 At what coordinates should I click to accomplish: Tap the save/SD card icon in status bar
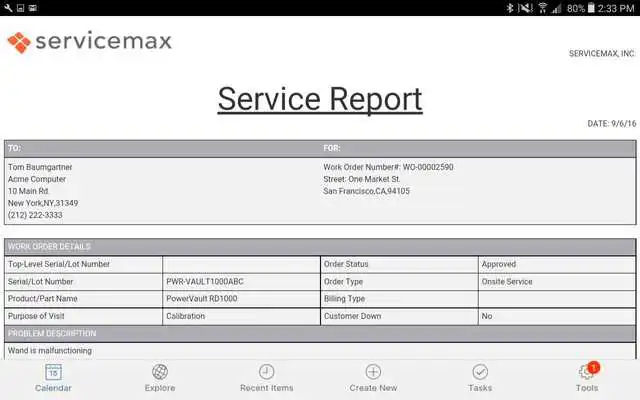coord(20,8)
